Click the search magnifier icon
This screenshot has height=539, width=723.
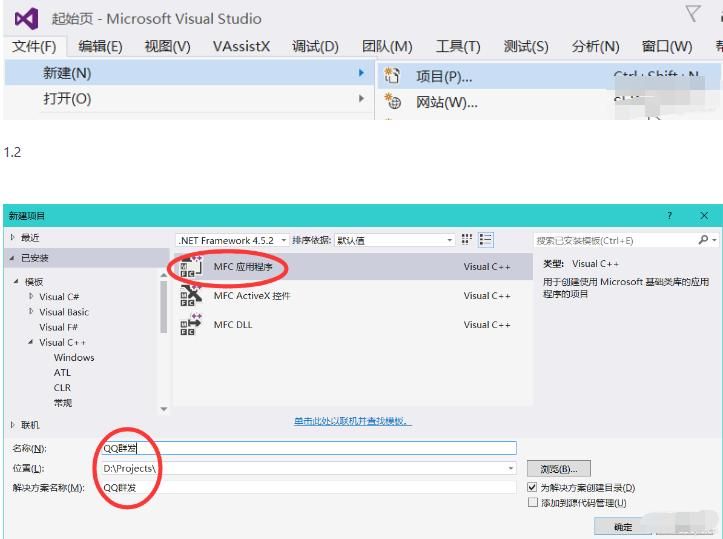703,240
